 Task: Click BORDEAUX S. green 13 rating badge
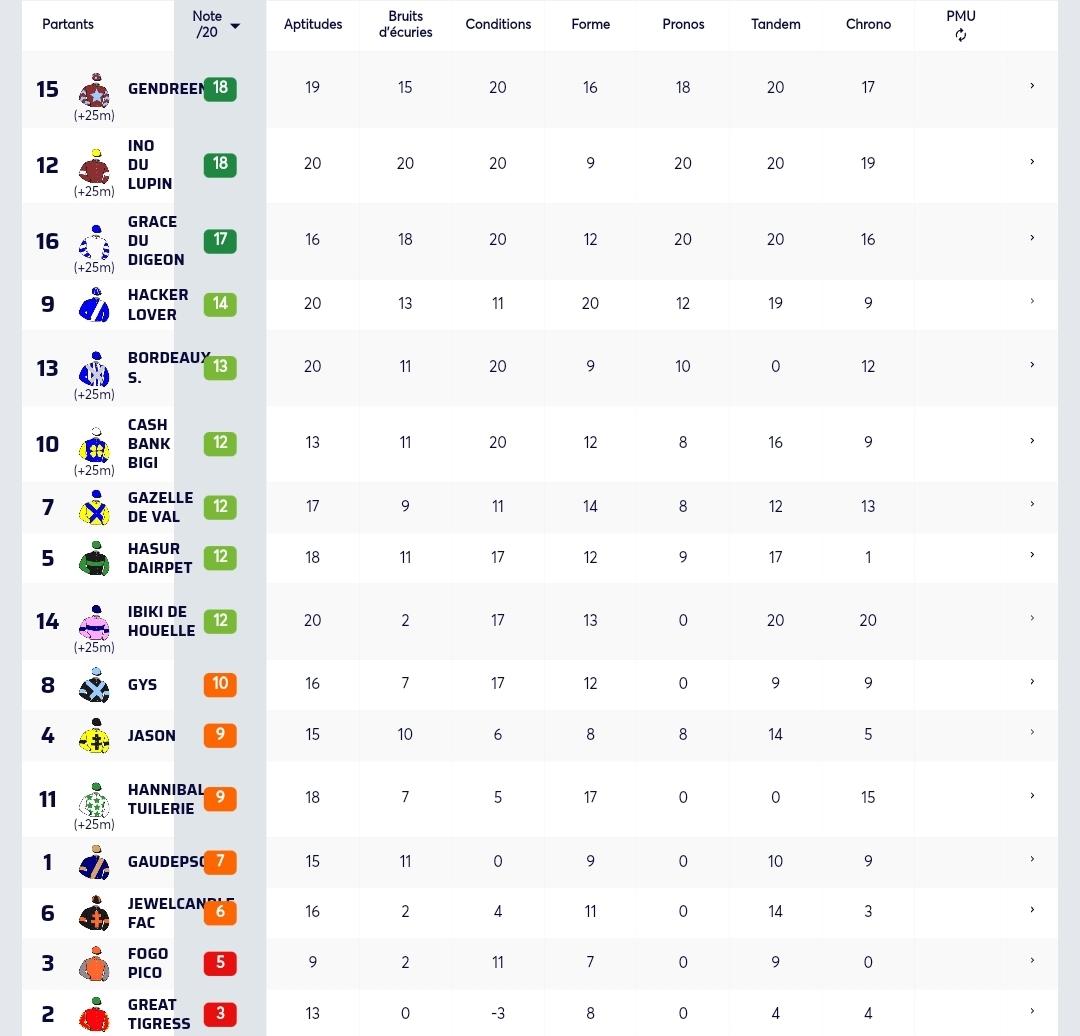tap(220, 367)
